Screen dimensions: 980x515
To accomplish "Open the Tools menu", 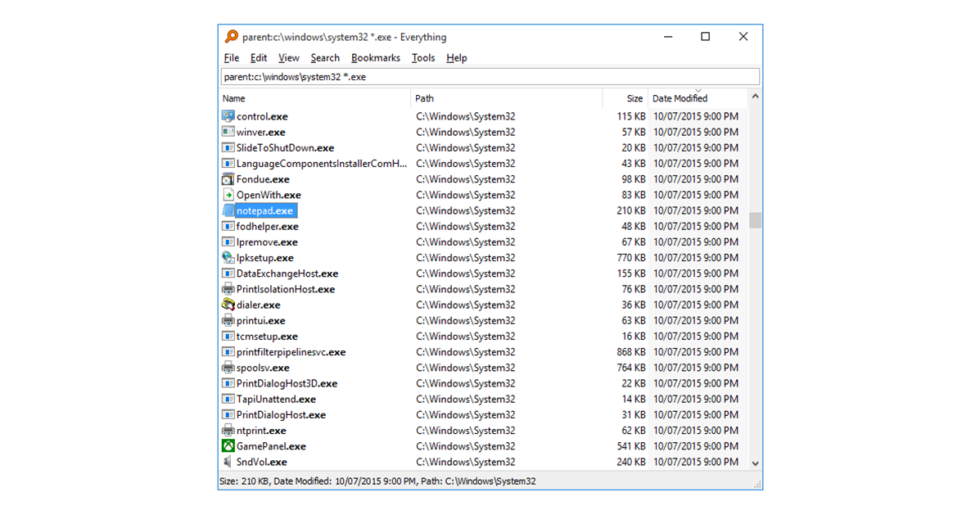I will point(423,58).
